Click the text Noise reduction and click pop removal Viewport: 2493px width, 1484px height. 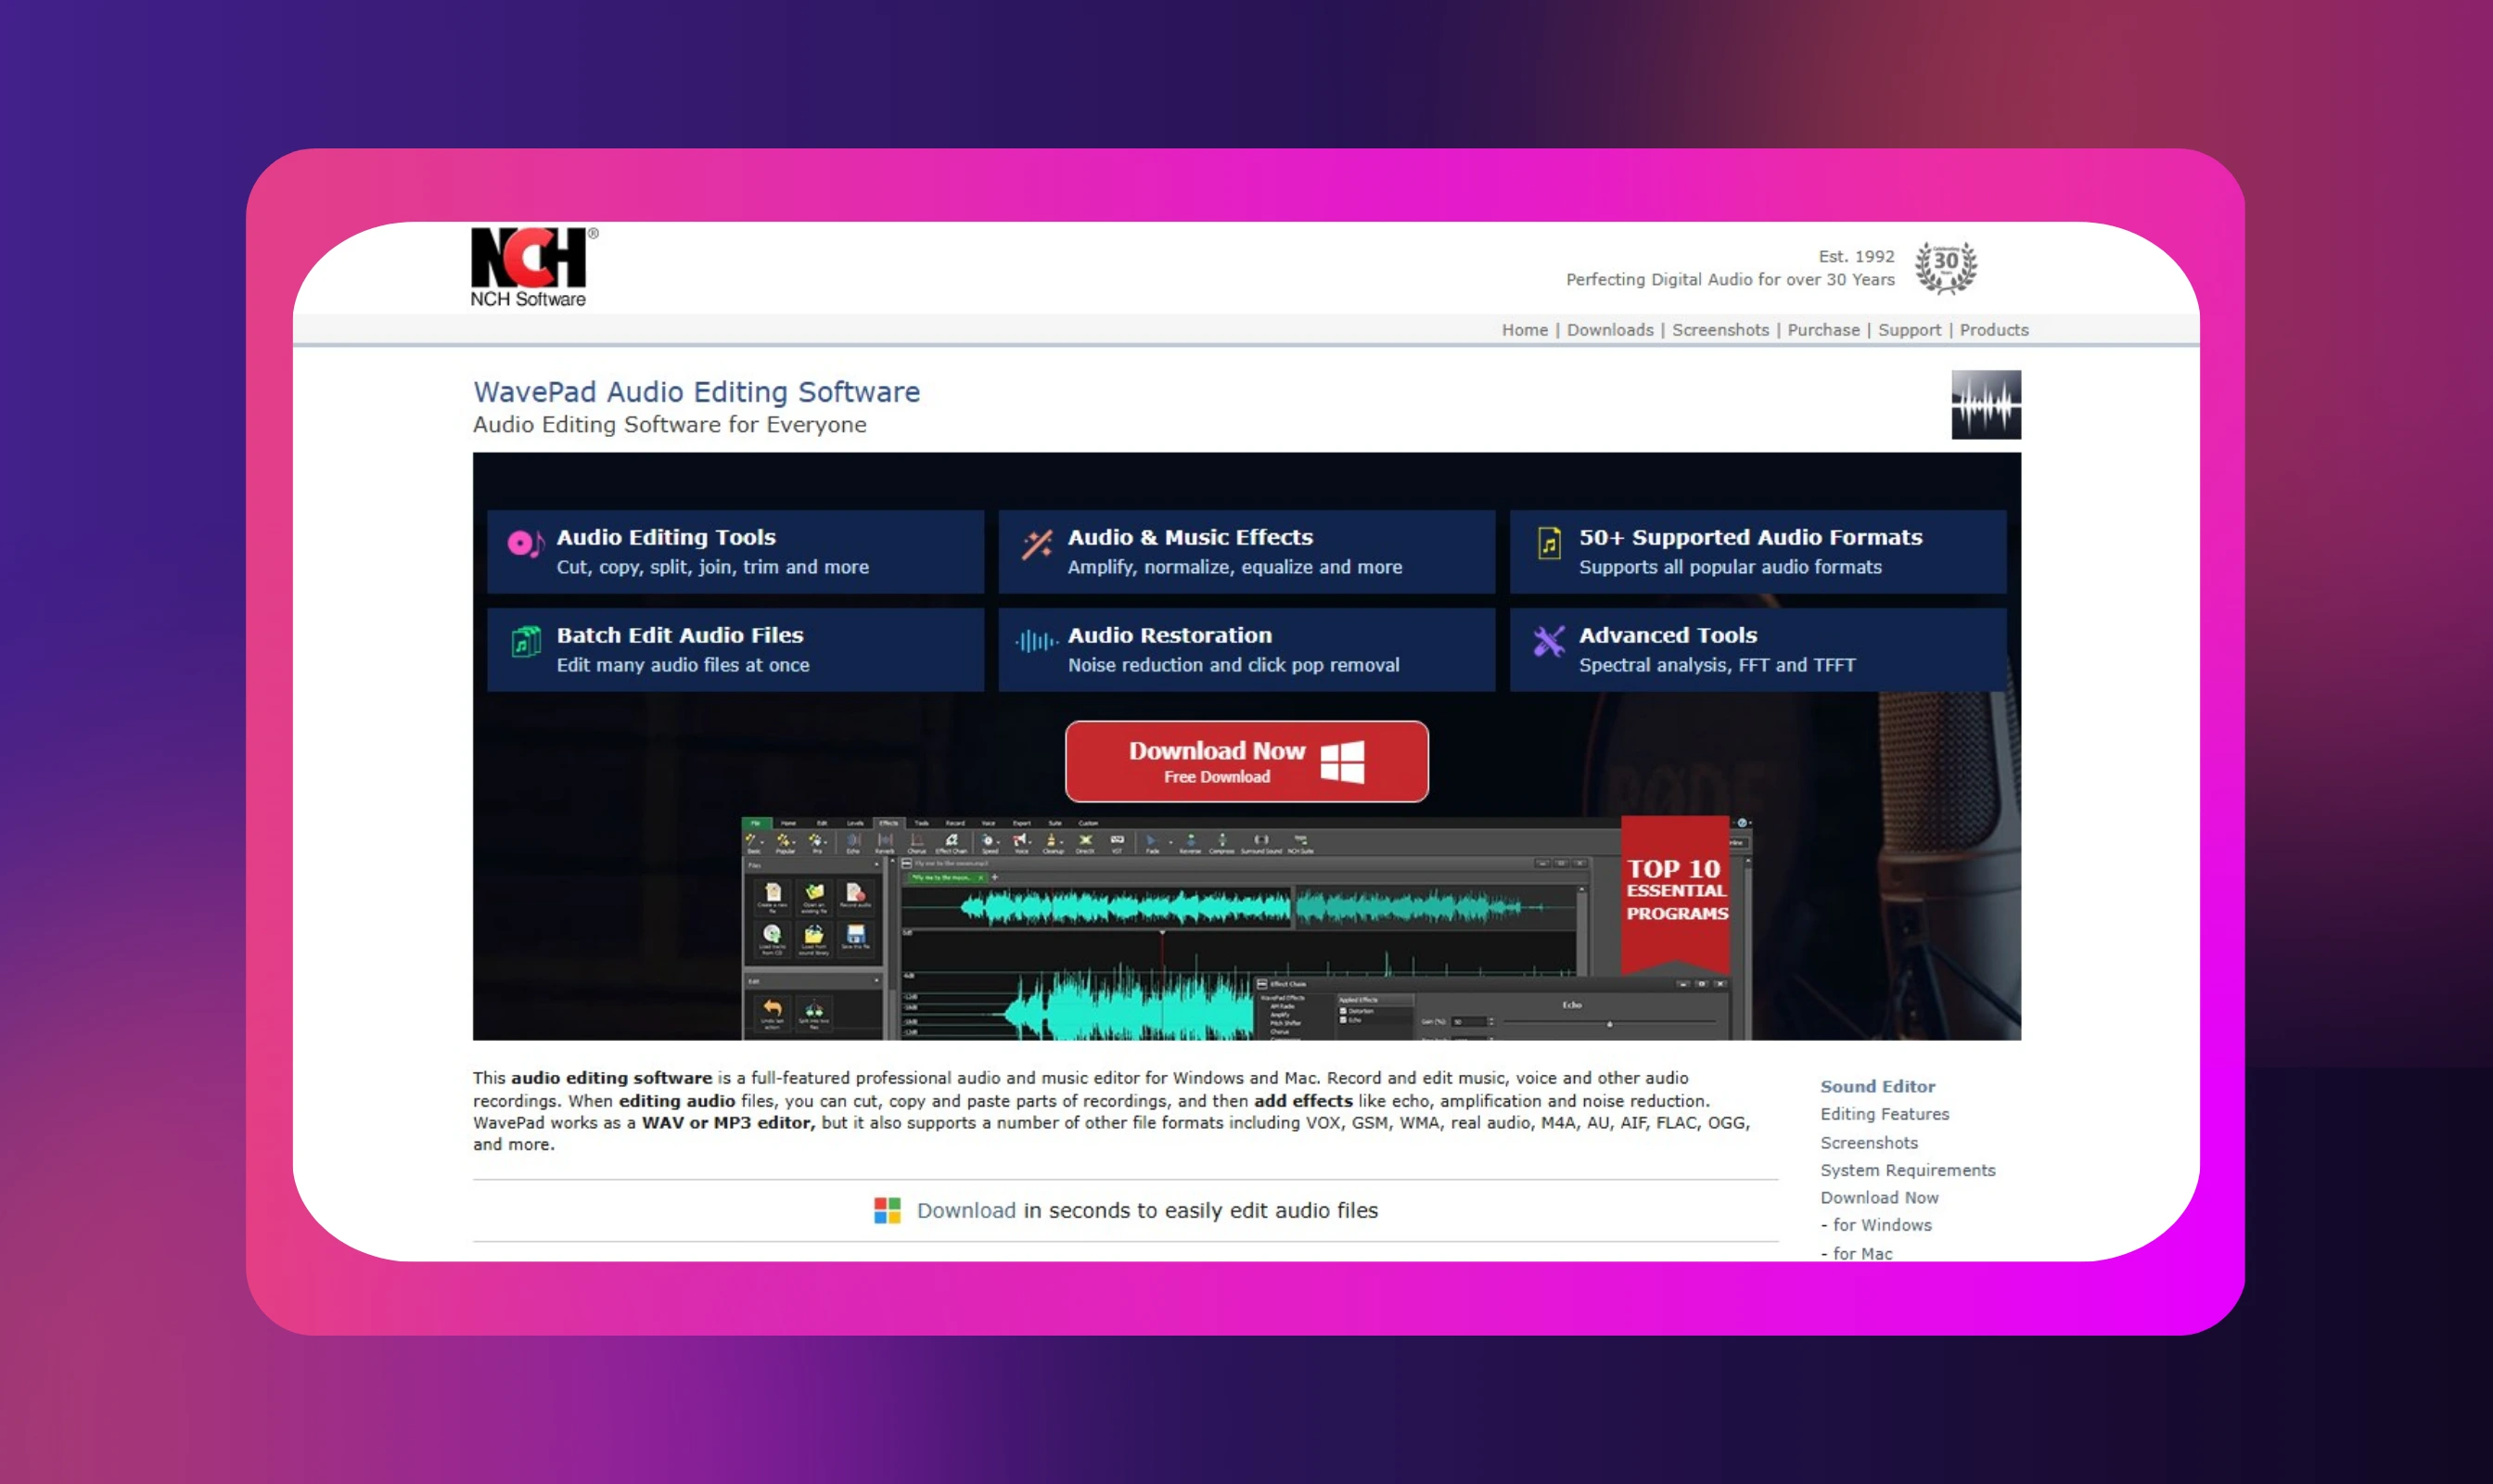1233,665
